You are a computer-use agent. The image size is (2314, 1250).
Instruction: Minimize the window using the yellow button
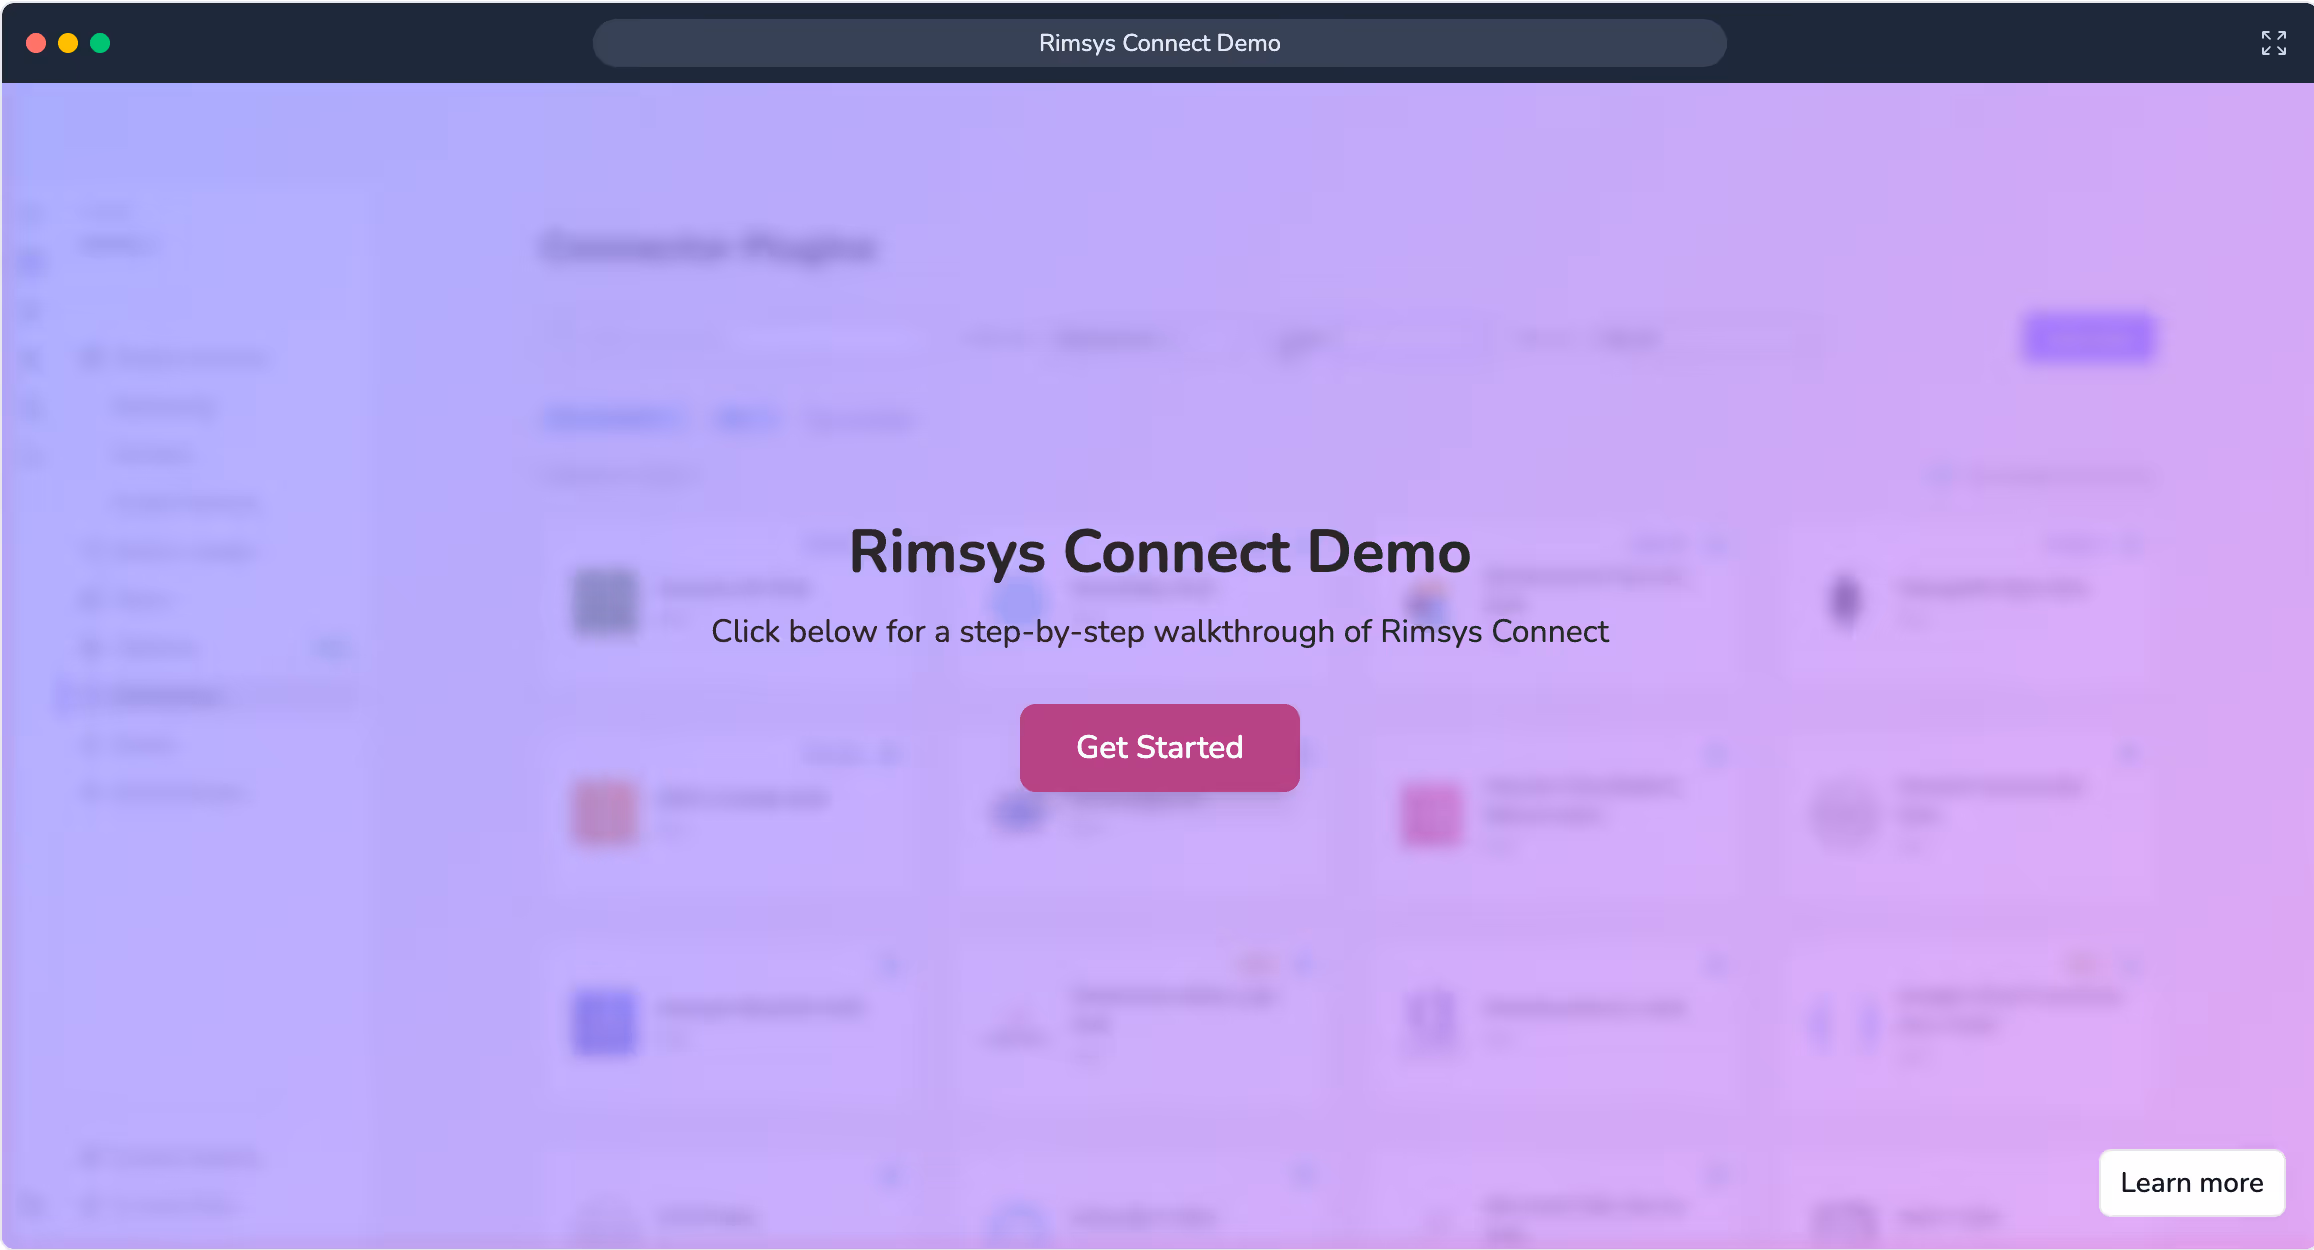click(68, 43)
